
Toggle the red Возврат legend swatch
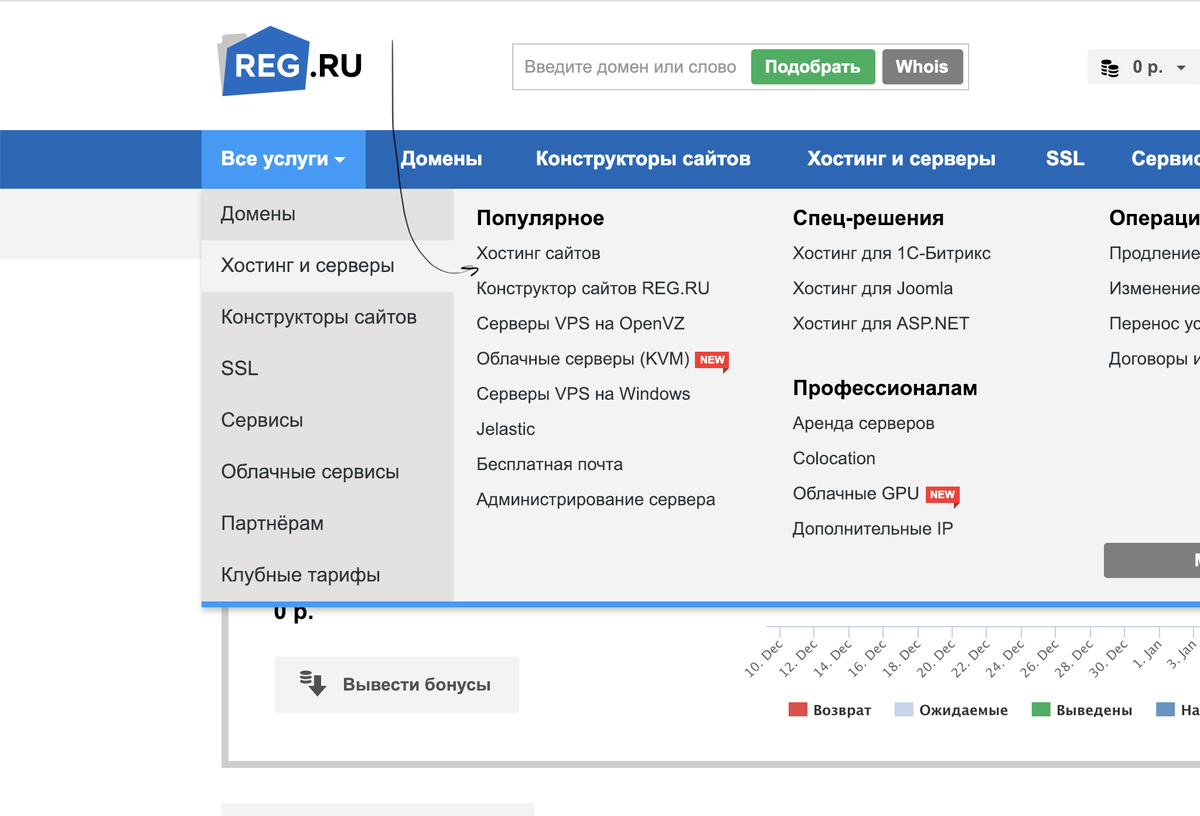pyautogui.click(x=797, y=710)
